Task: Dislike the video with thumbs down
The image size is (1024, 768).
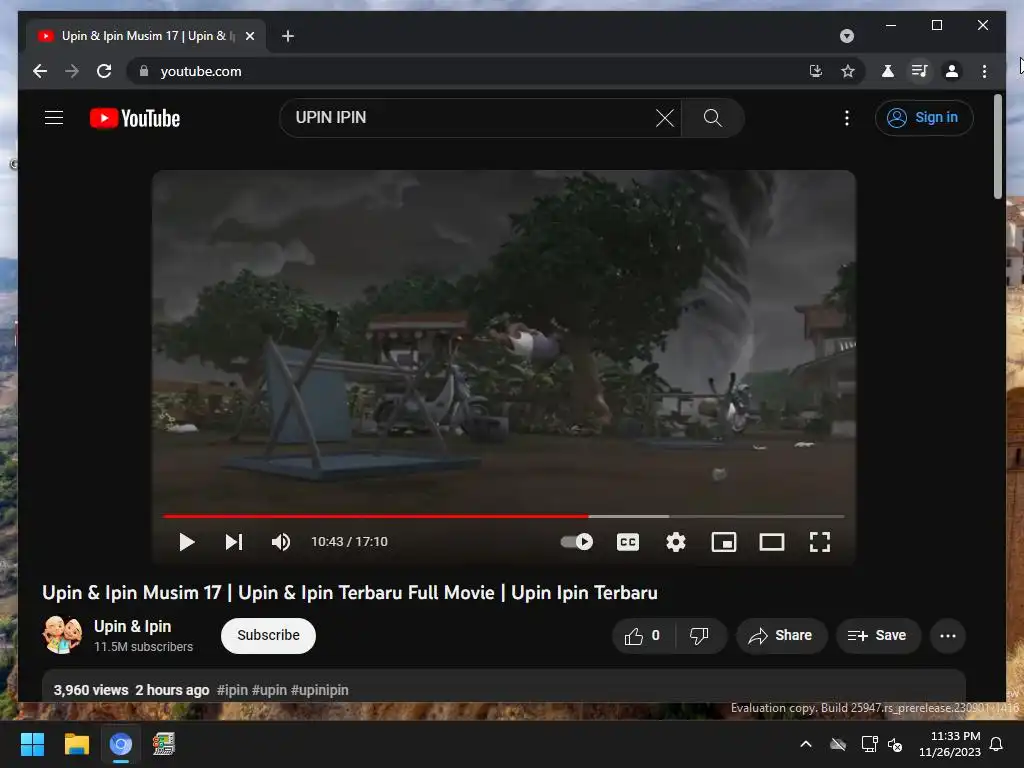Action: pos(699,635)
